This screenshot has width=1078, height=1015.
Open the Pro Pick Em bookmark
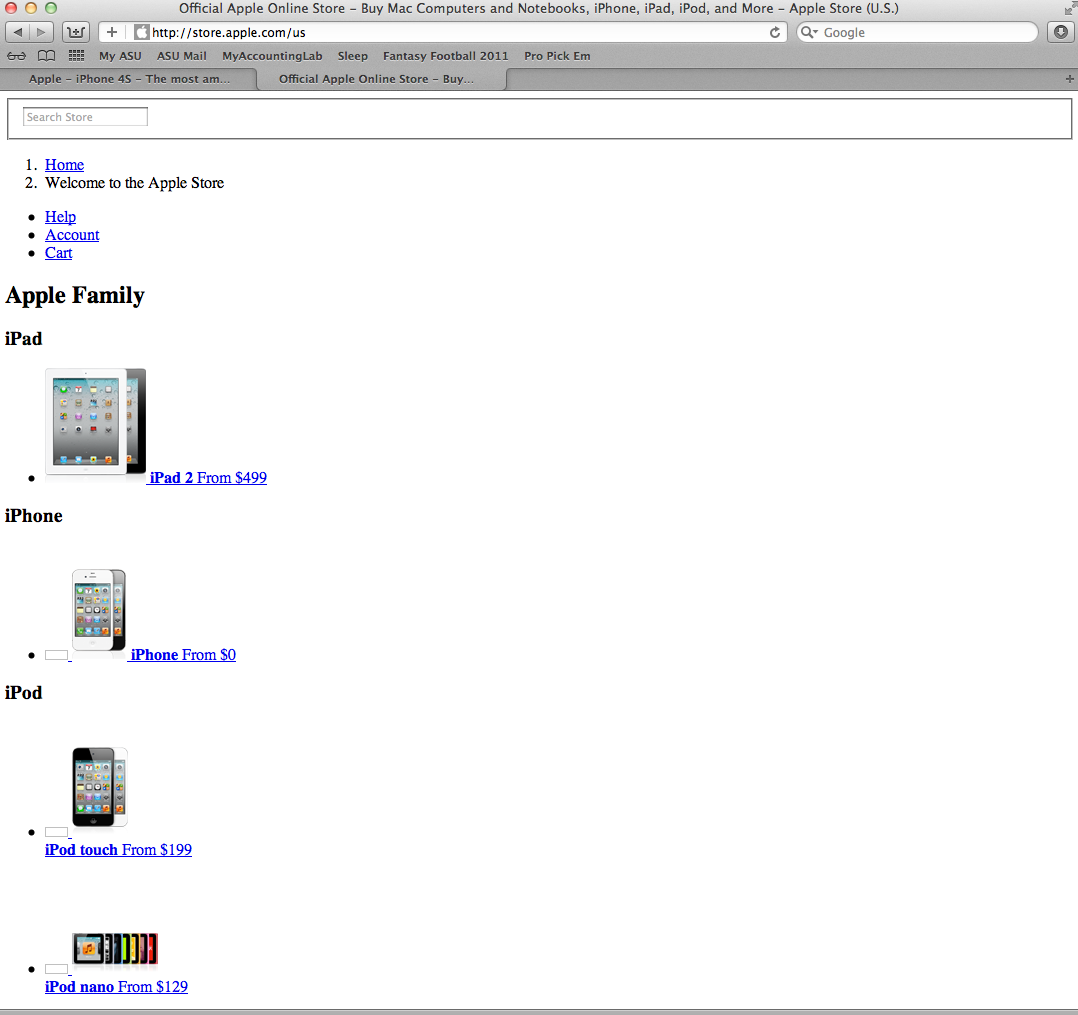(x=557, y=56)
